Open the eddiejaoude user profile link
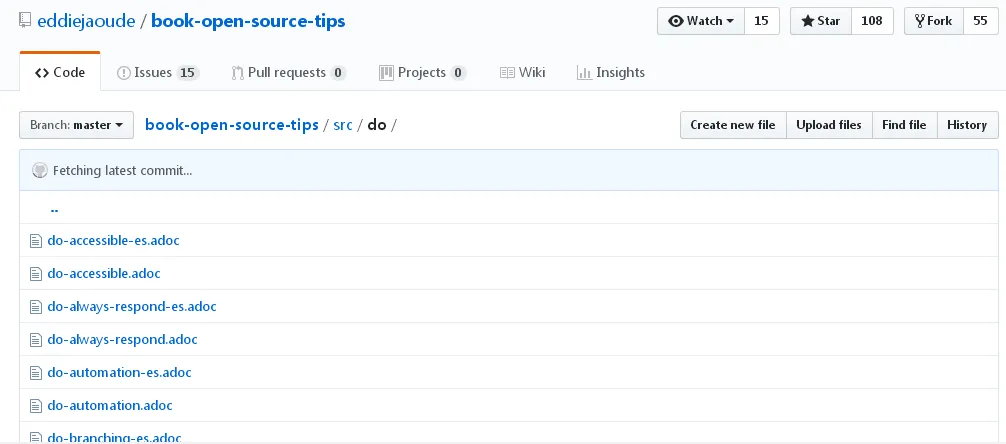The image size is (1006, 444). (86, 21)
